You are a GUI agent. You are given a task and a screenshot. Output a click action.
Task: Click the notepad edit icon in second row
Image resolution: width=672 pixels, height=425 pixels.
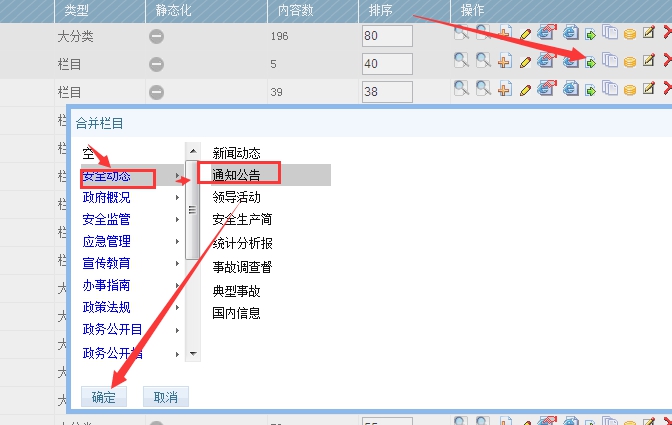pyautogui.click(x=649, y=61)
